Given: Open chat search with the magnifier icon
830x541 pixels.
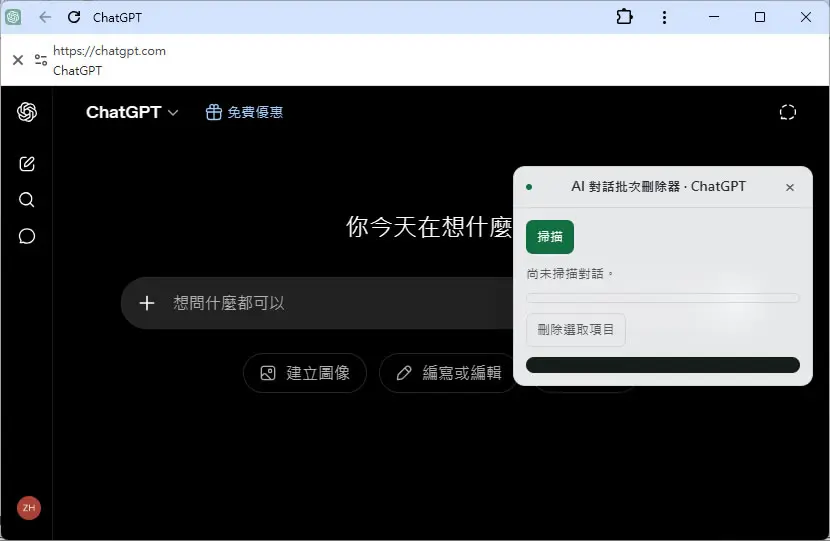Looking at the screenshot, I should click(x=27, y=200).
